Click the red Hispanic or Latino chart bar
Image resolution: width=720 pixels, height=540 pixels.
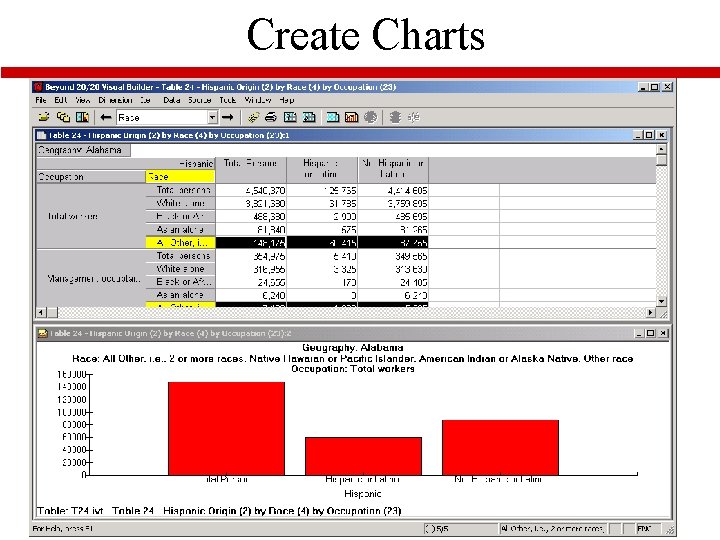click(x=363, y=456)
